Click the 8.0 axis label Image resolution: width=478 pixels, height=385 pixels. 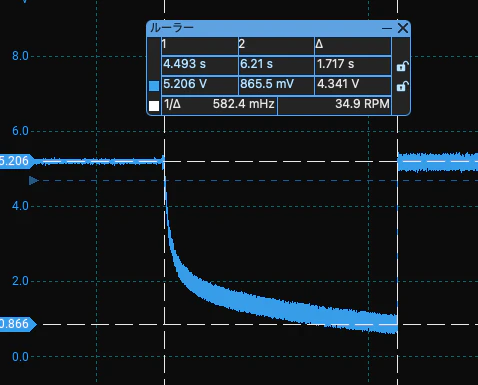pos(20,56)
